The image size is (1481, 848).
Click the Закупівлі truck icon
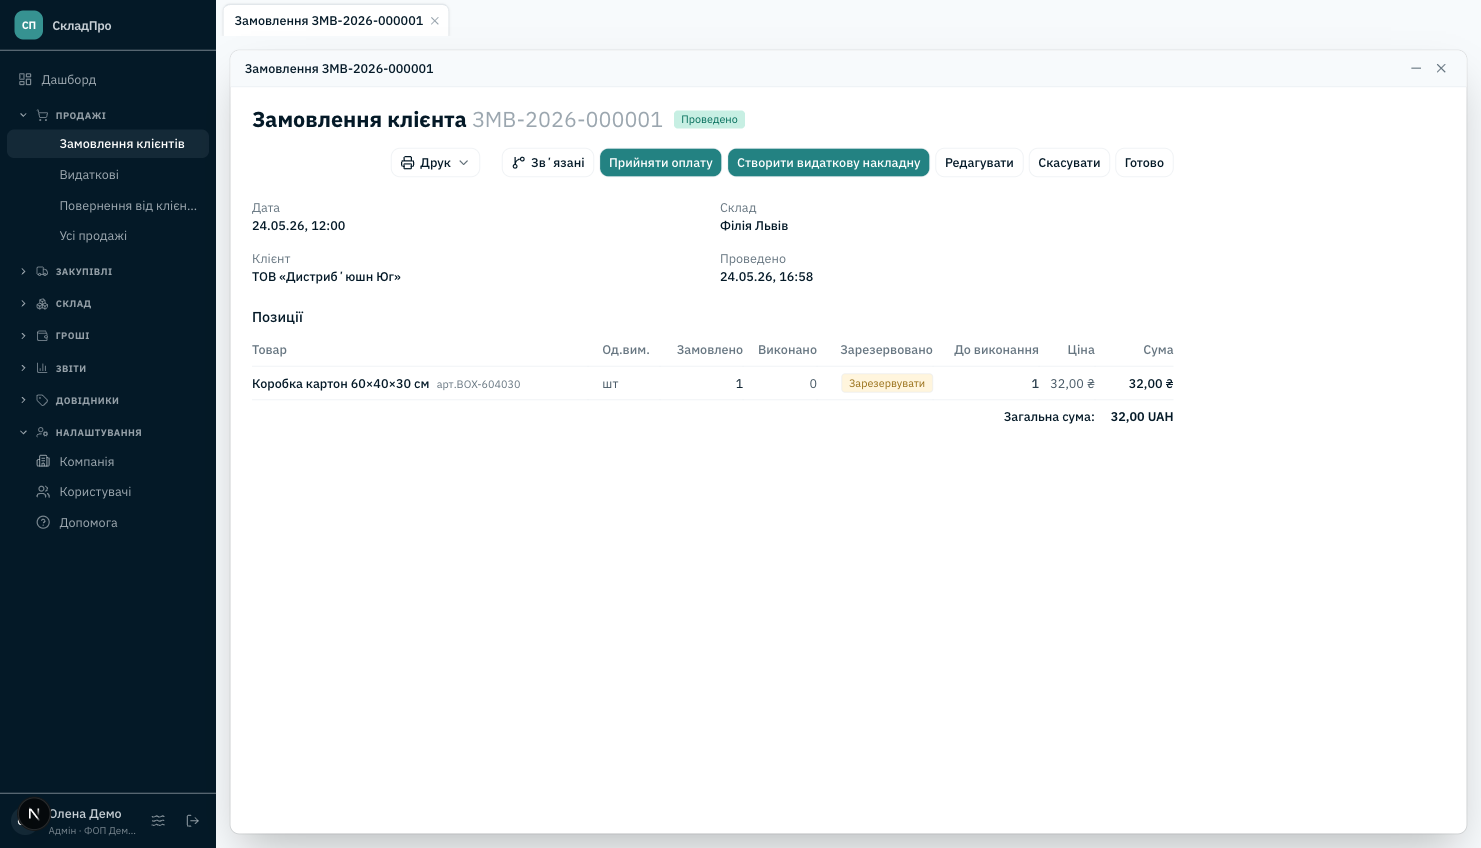click(x=42, y=271)
